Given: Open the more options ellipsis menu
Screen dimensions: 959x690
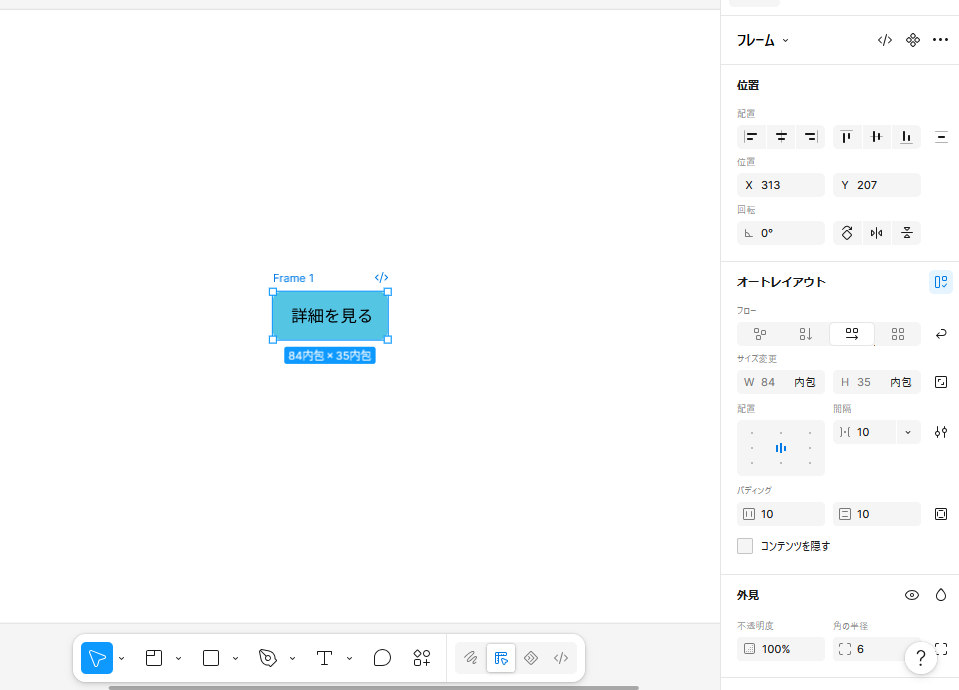Looking at the screenshot, I should pyautogui.click(x=940, y=40).
